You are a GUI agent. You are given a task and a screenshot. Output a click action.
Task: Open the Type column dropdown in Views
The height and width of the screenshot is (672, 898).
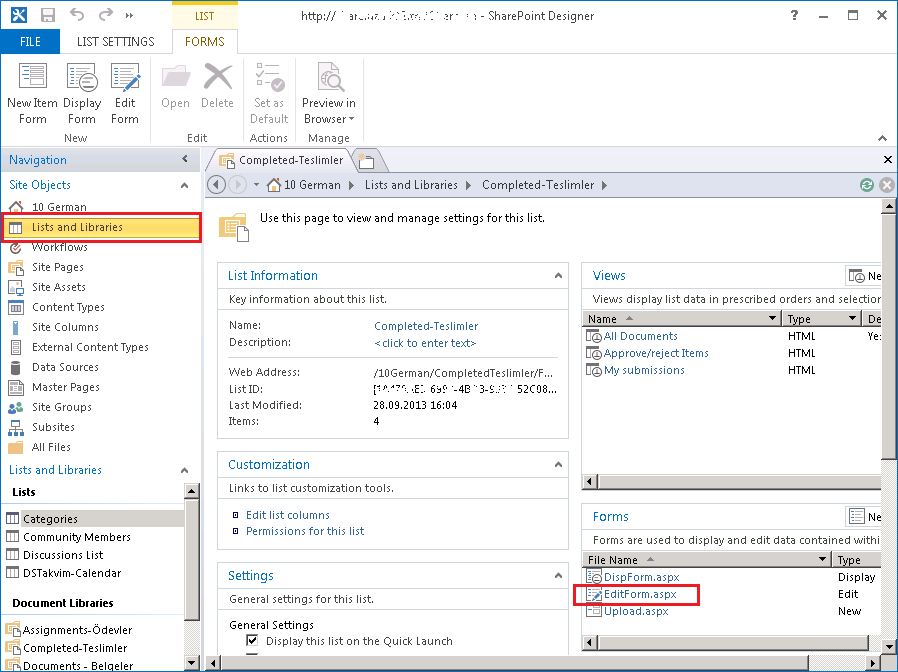point(852,318)
